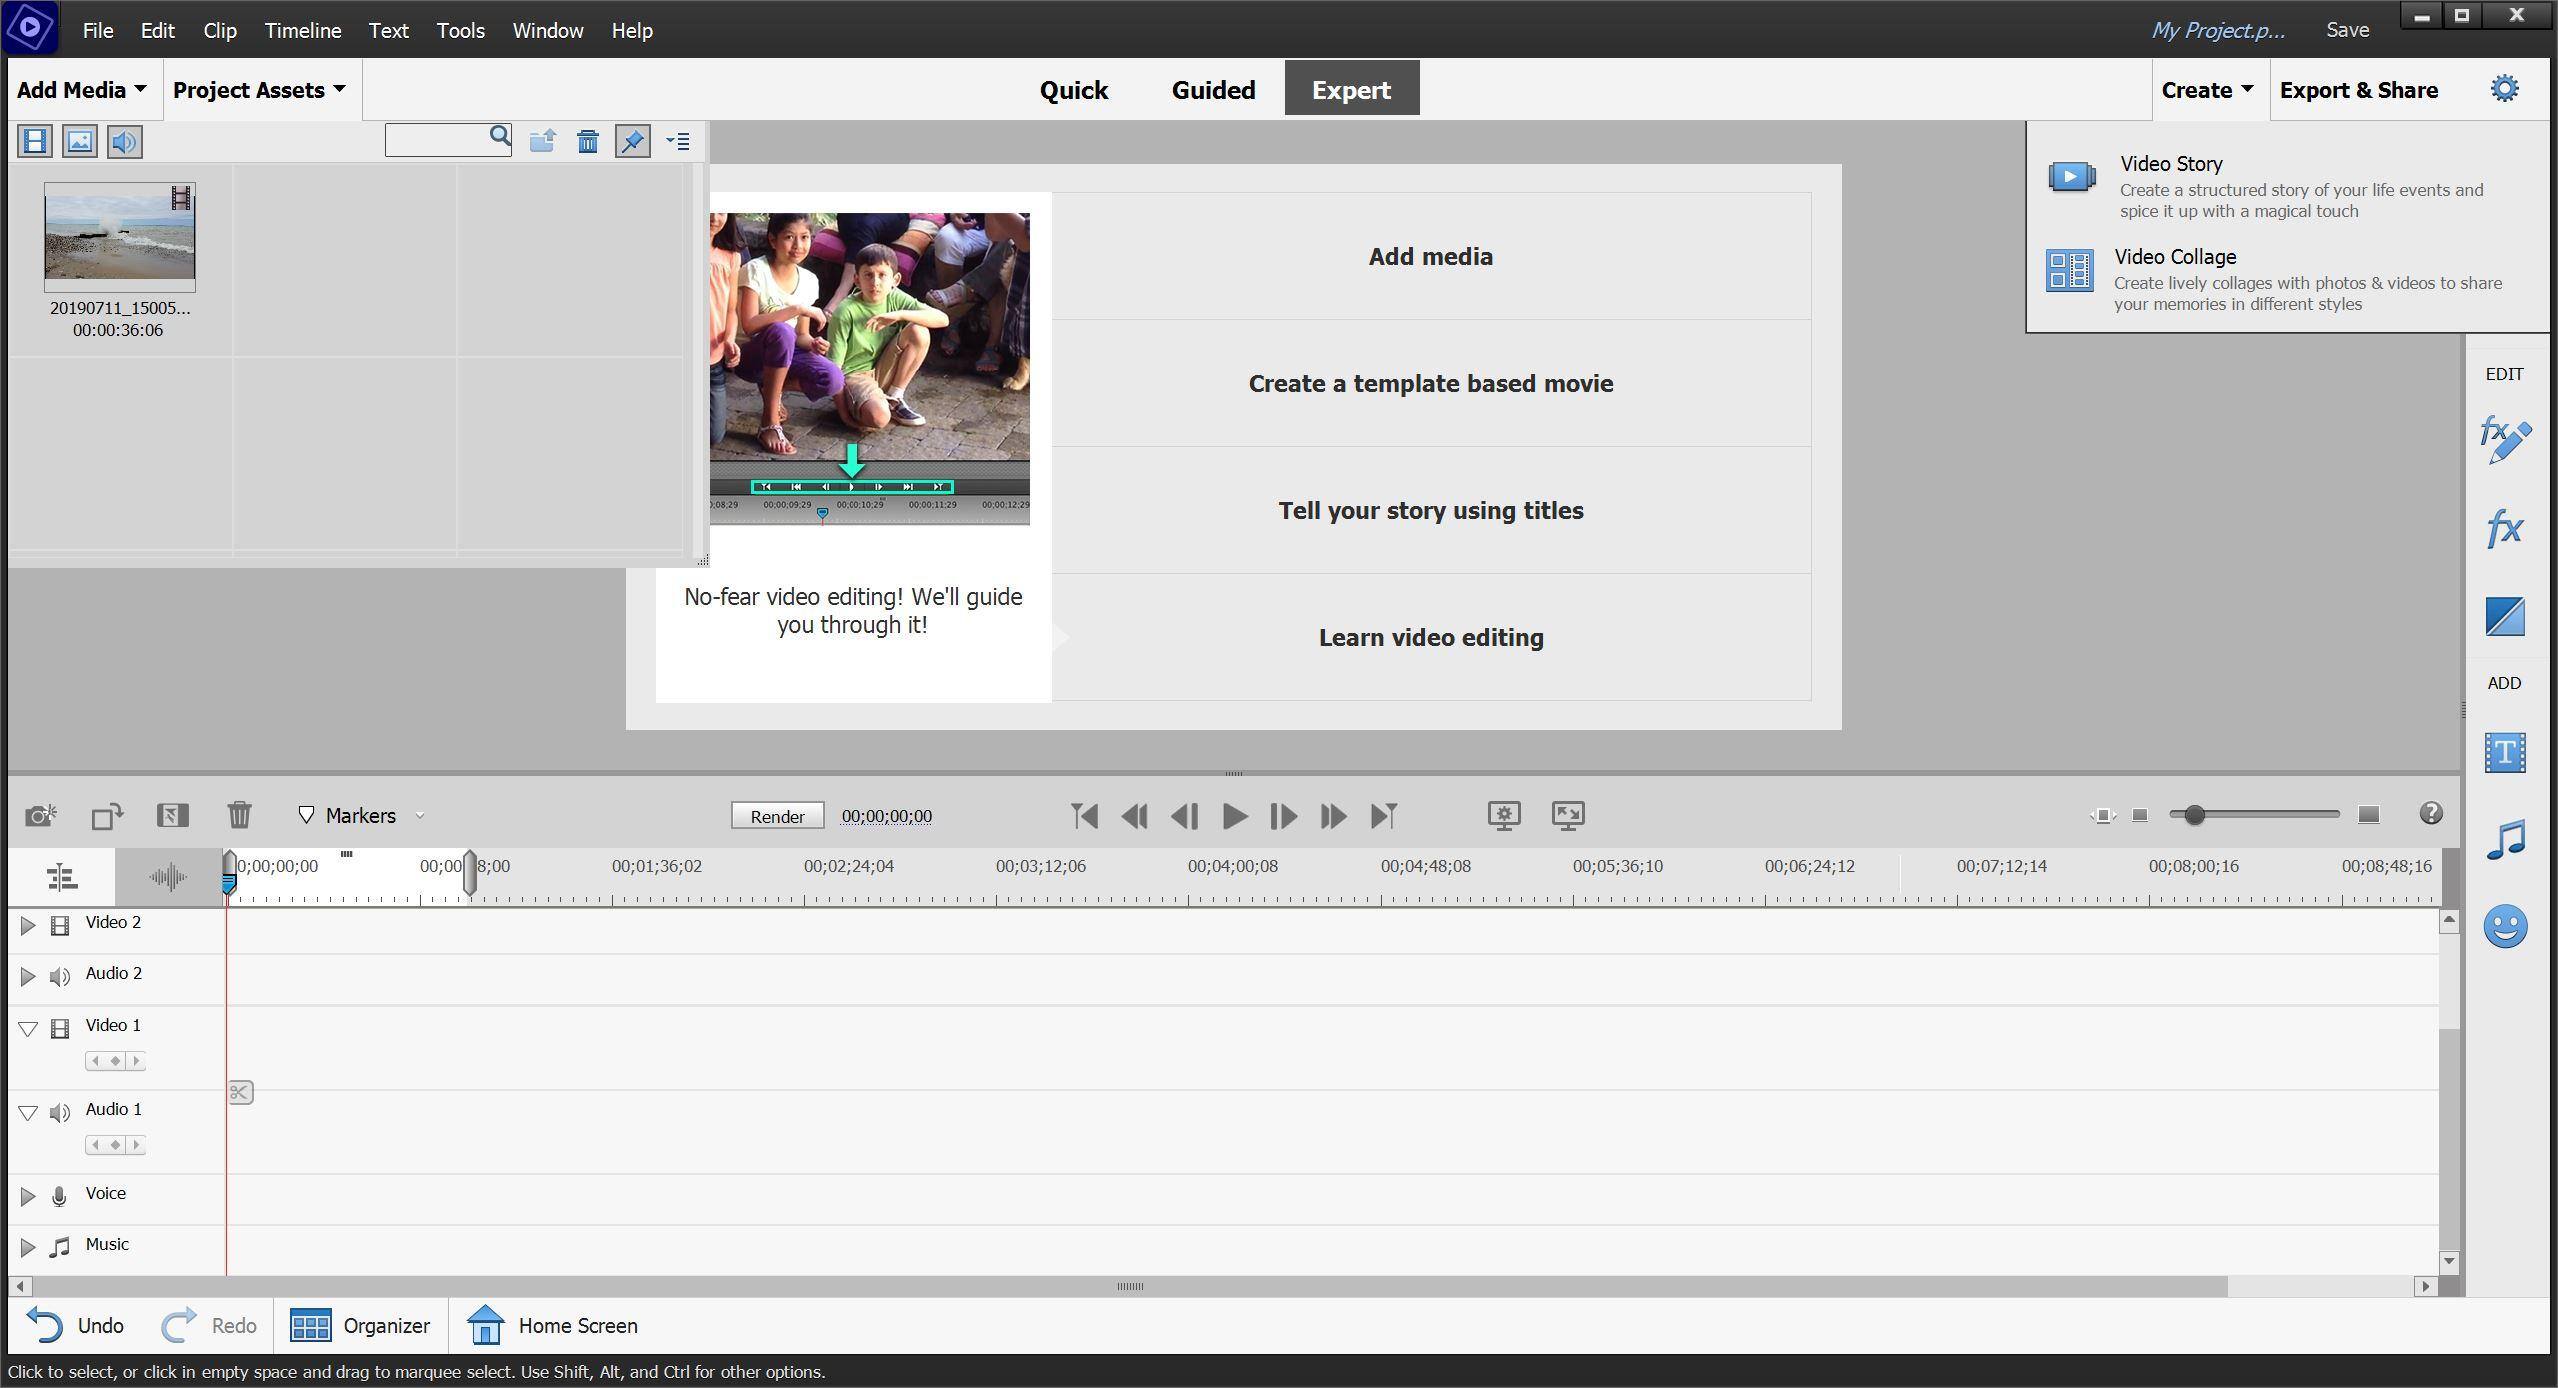
Task: Open the Titles and Text panel
Action: tap(2504, 753)
